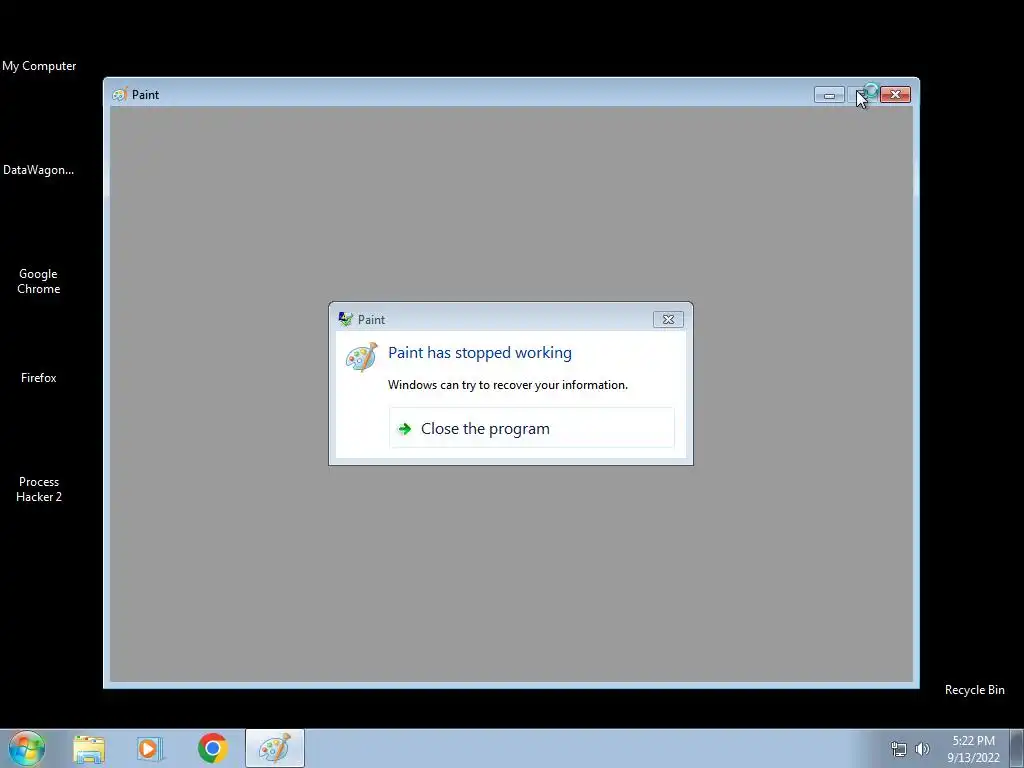Click the Show desktop strip
1024x768 pixels.
(1017, 748)
